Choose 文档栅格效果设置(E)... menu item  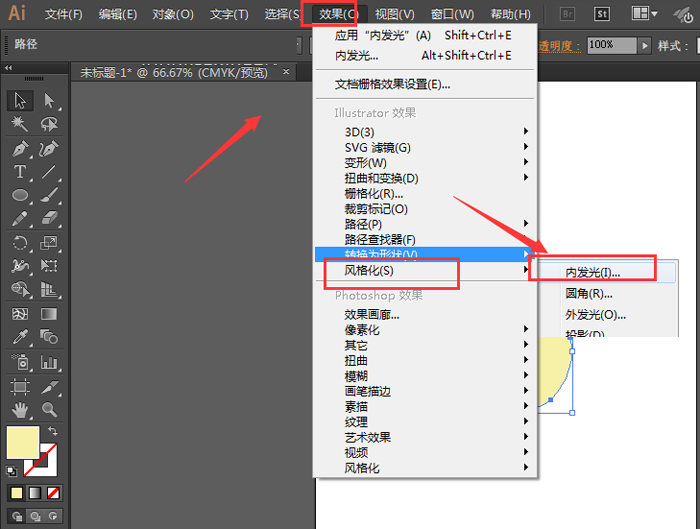coord(425,84)
